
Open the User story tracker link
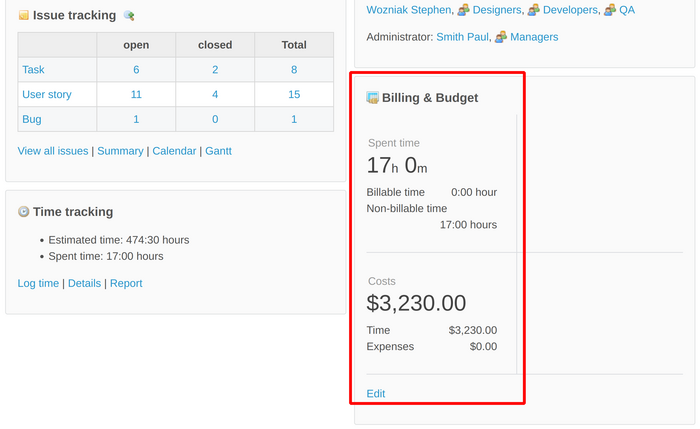coord(46,95)
